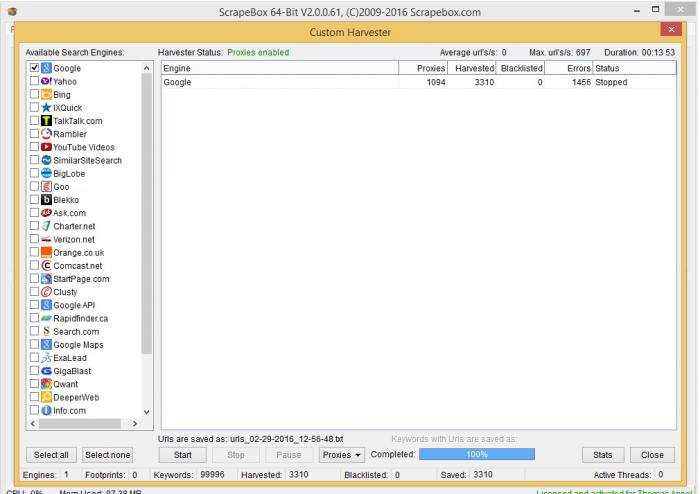This screenshot has width=700, height=494.
Task: Click the horizontal scroll left arrow
Action: 33,423
